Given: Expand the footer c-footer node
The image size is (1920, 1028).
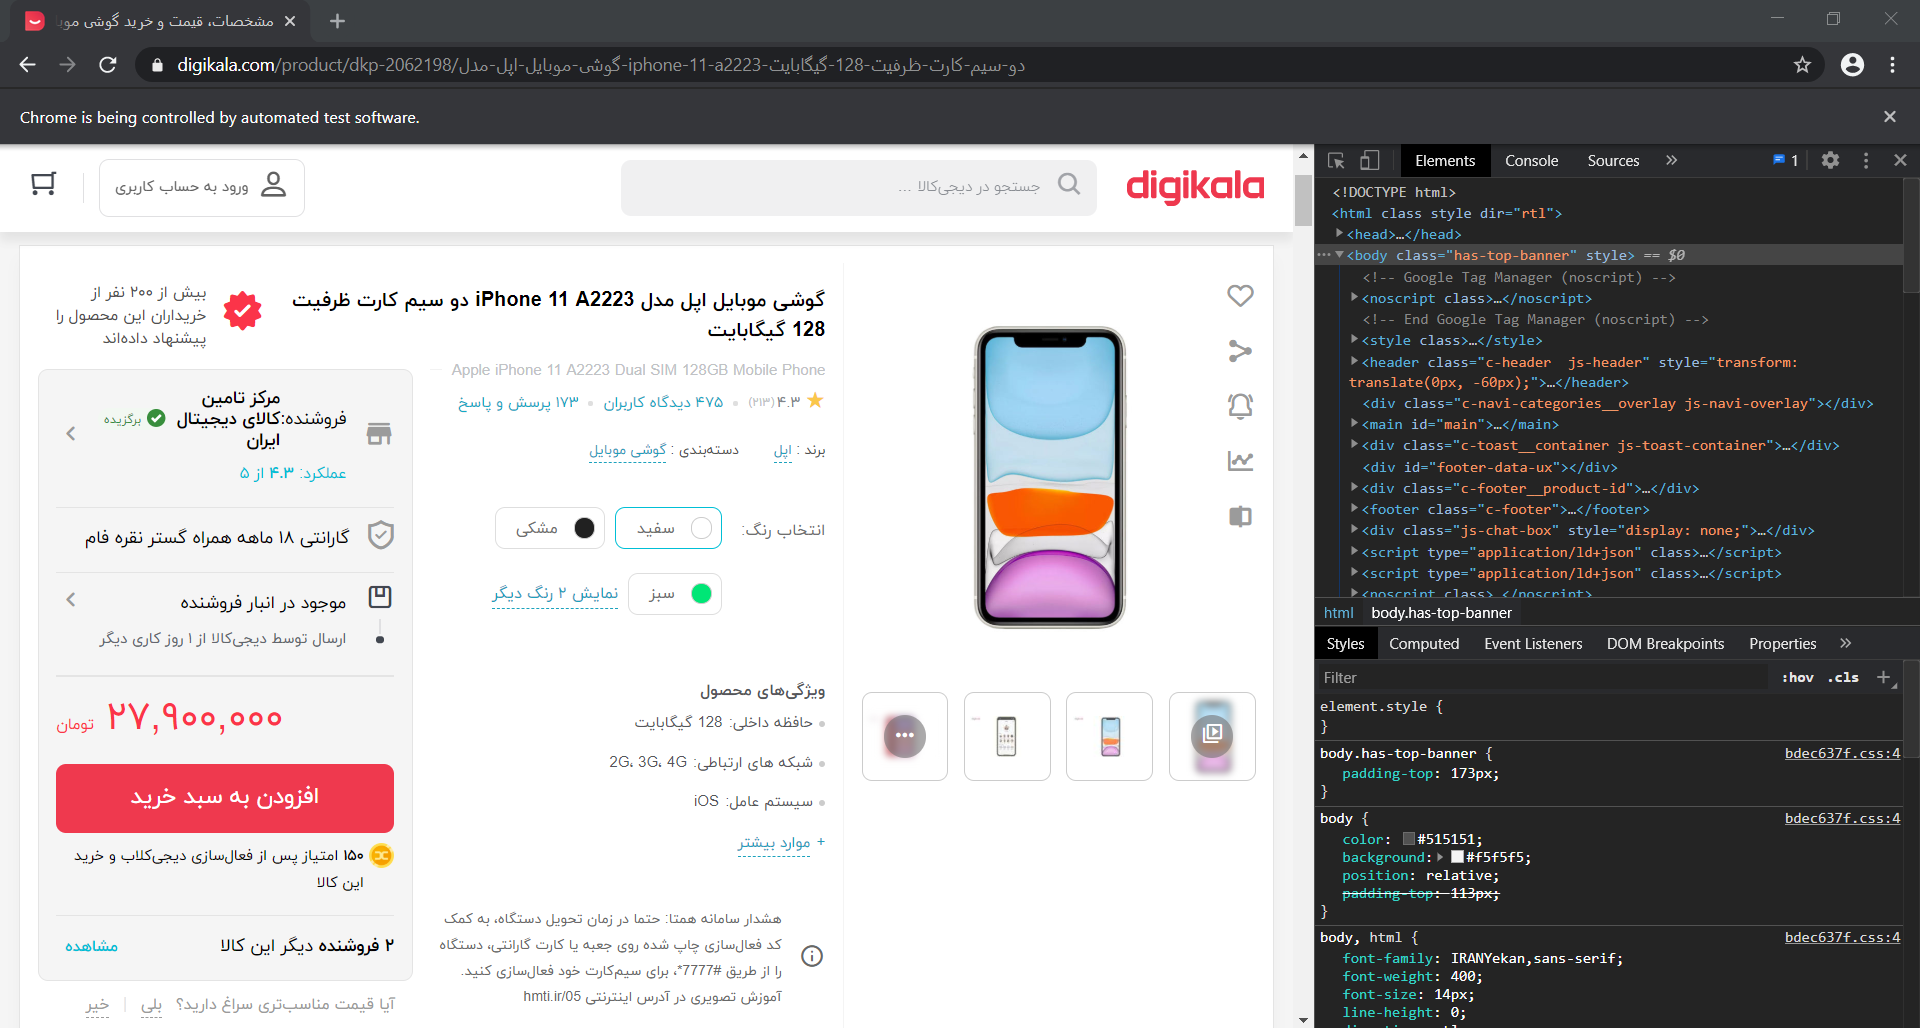Looking at the screenshot, I should tap(1354, 509).
